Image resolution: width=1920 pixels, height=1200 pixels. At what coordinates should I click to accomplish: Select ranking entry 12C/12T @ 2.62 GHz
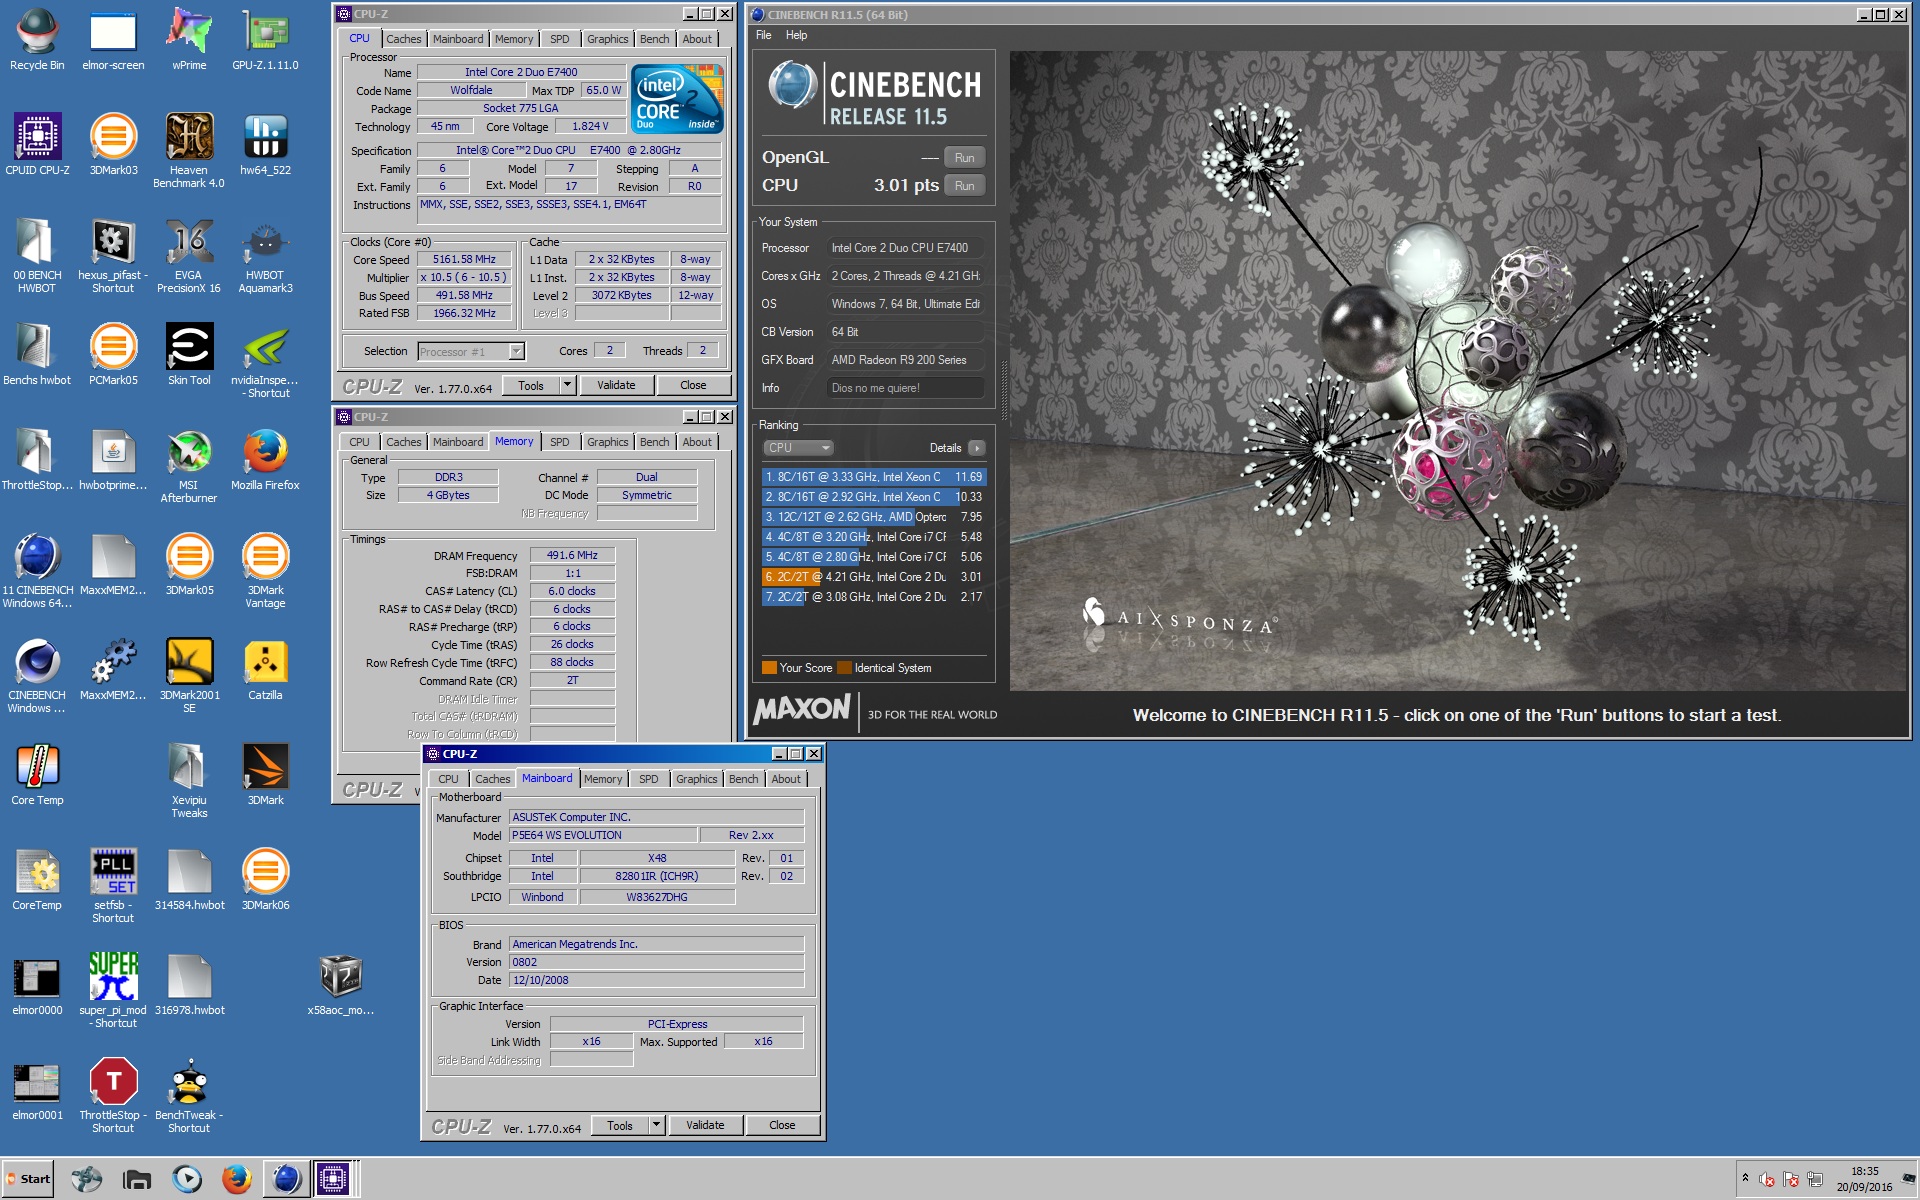click(874, 517)
